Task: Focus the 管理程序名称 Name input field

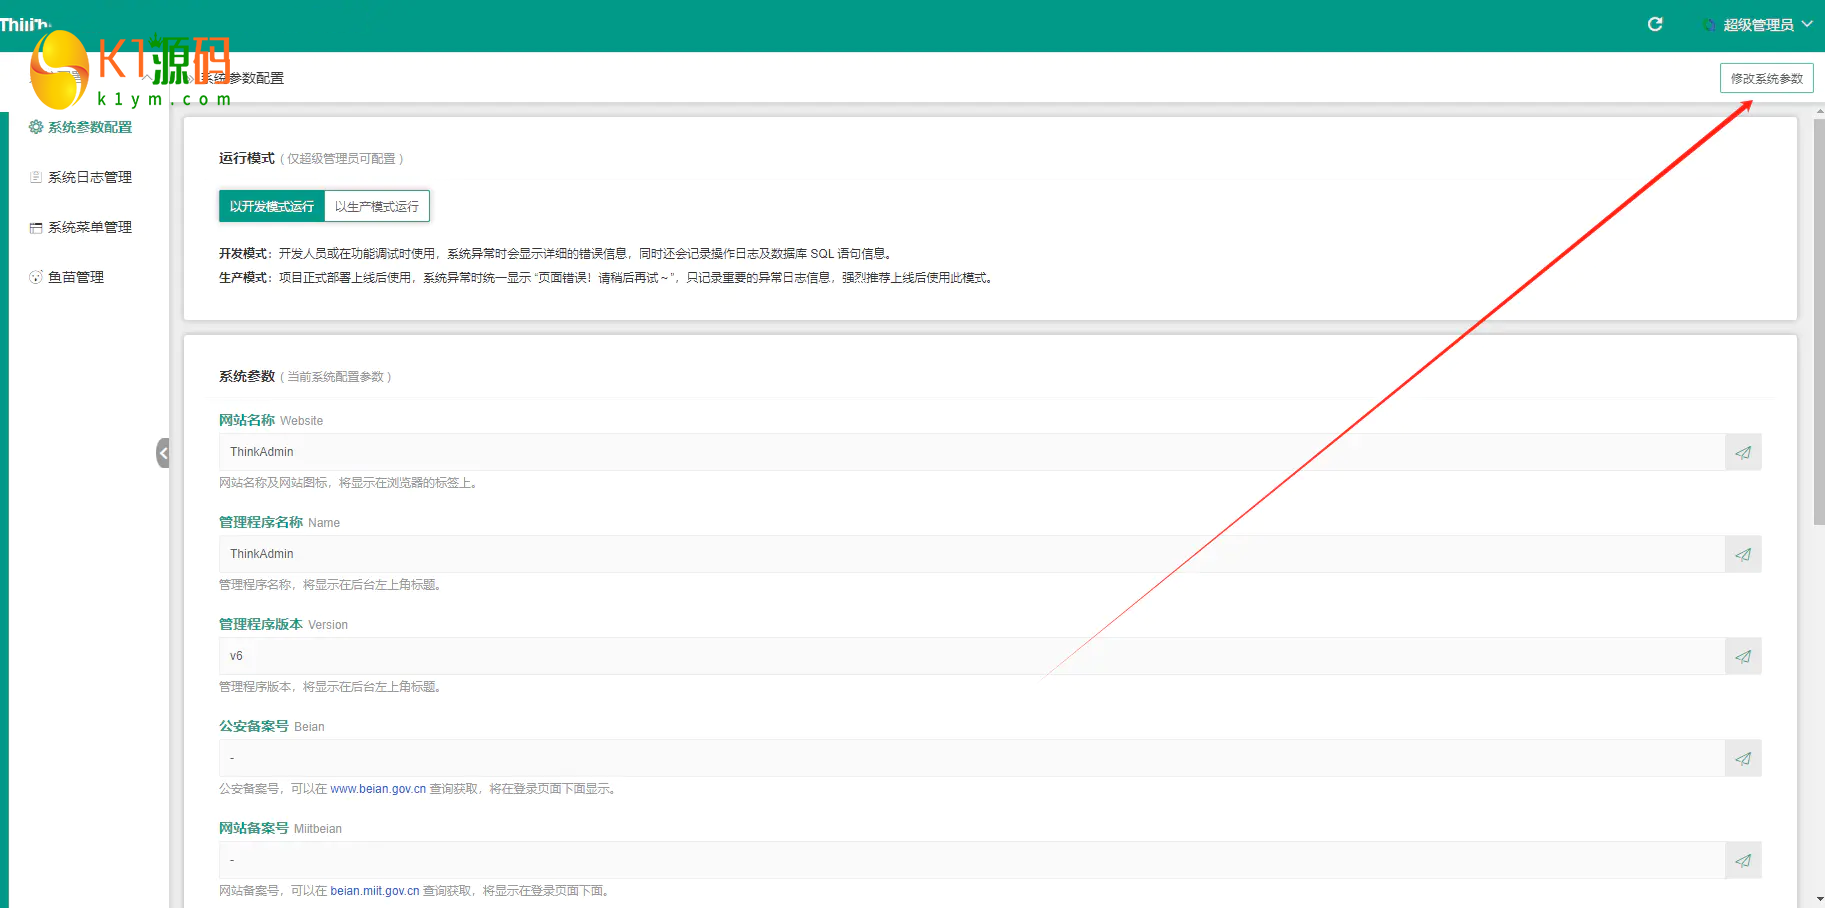Action: [x=972, y=554]
